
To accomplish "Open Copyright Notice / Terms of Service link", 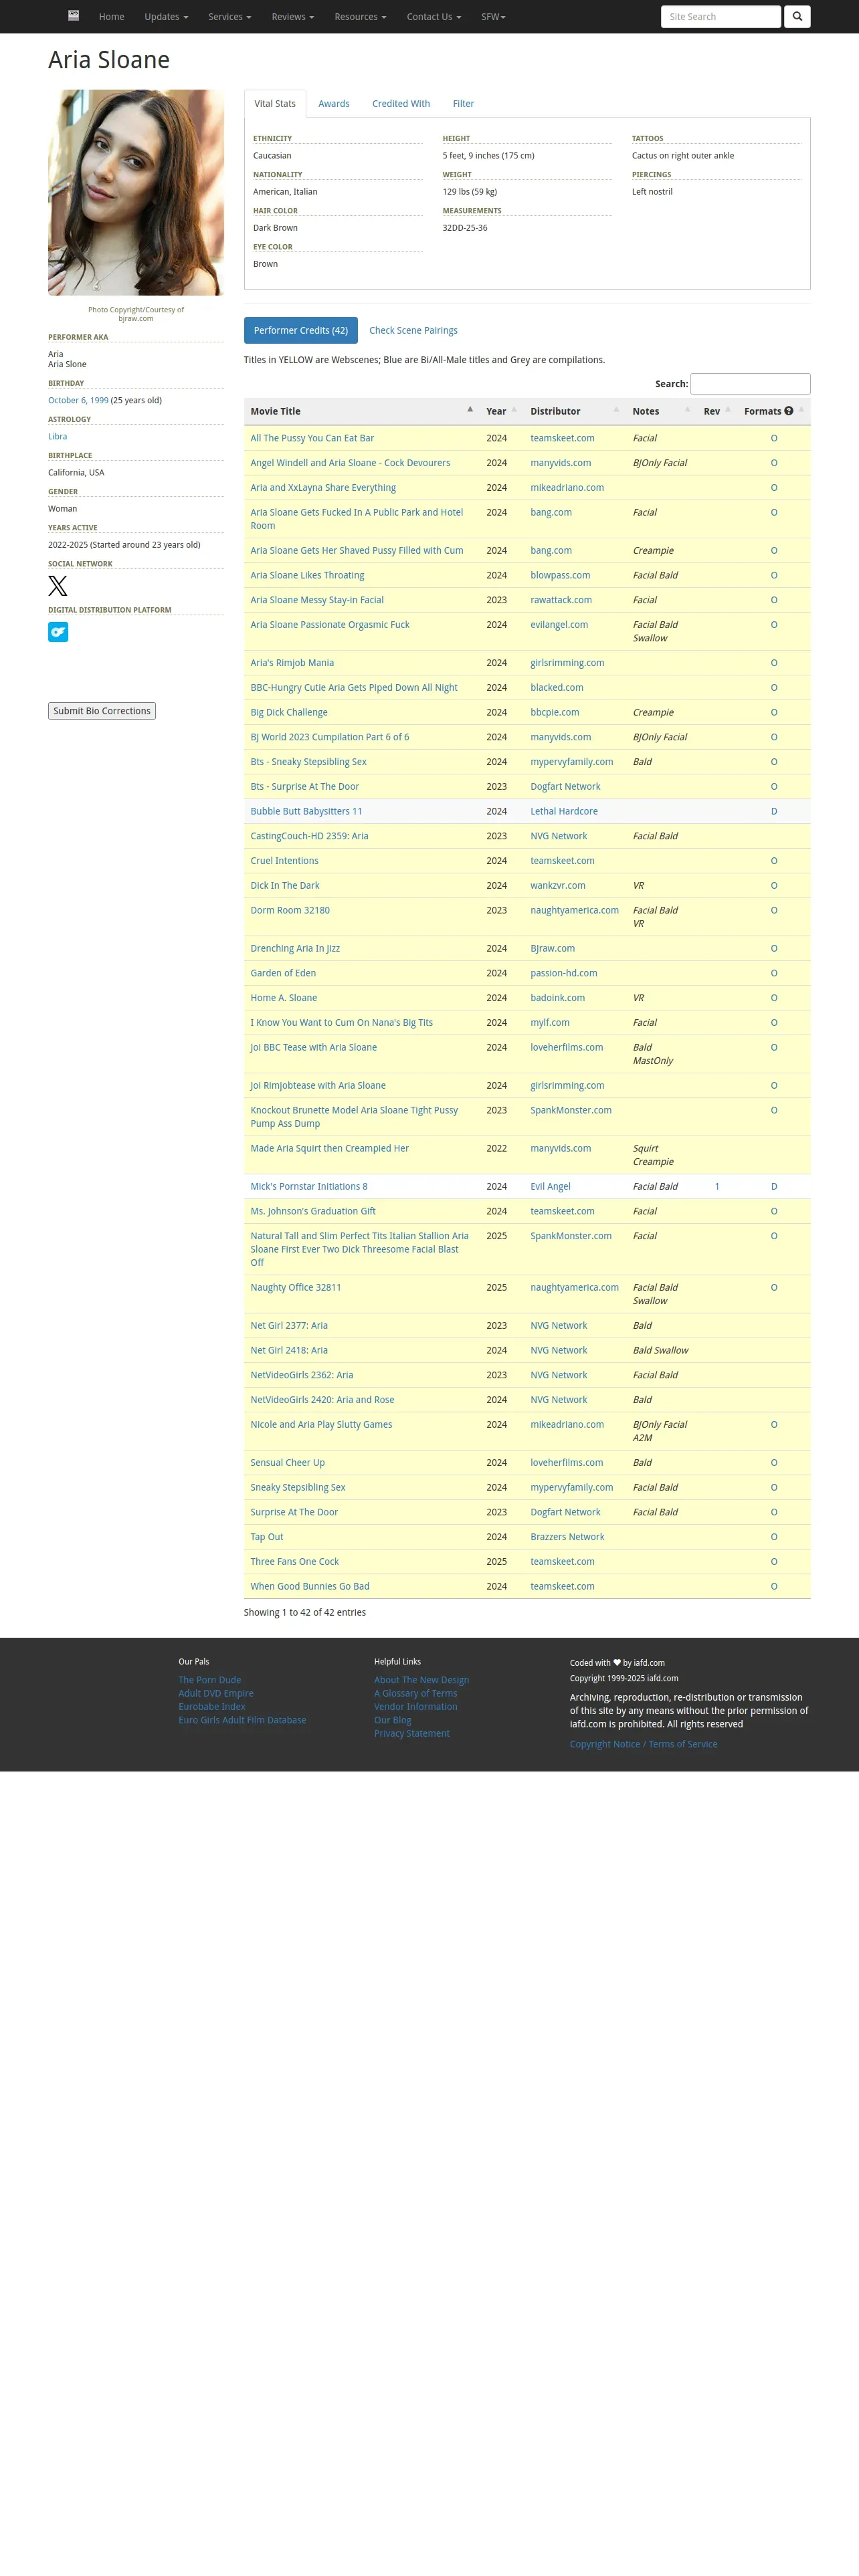I will point(644,1744).
